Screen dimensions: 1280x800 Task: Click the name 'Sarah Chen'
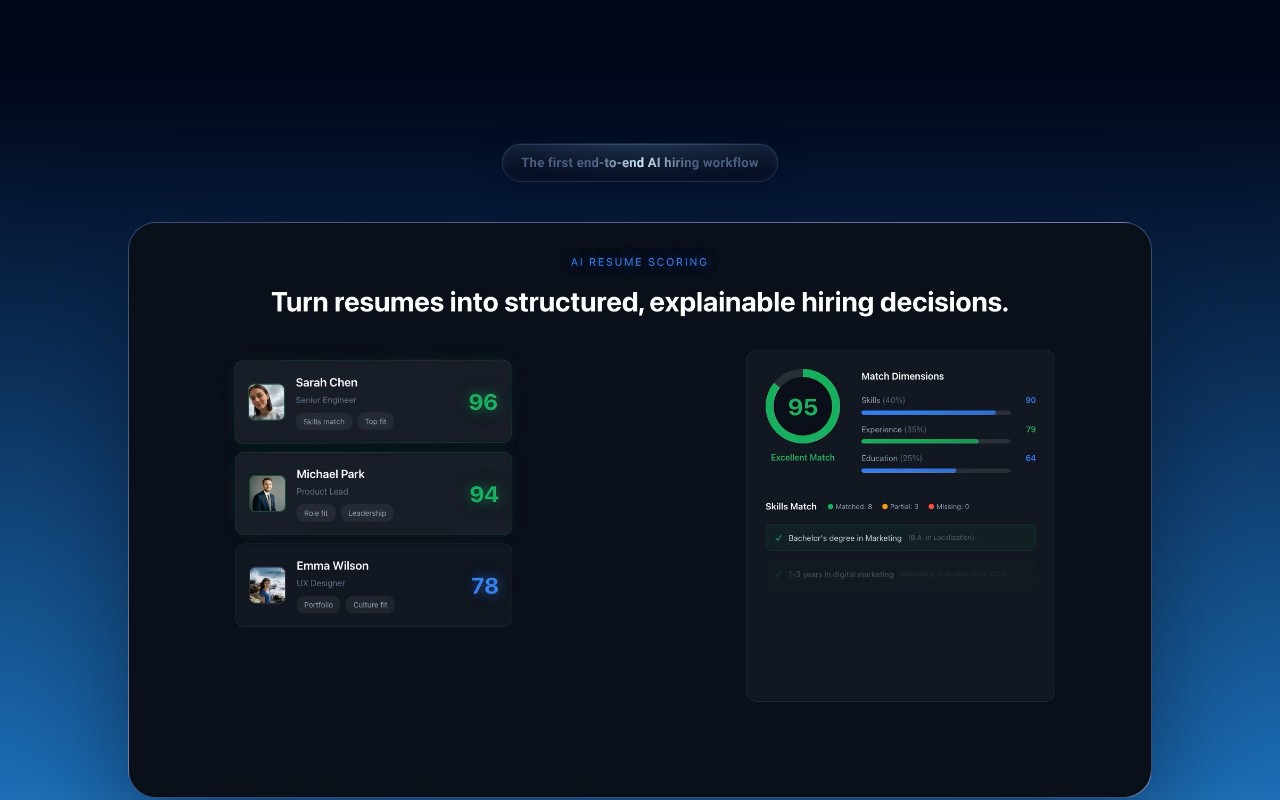[x=327, y=382]
